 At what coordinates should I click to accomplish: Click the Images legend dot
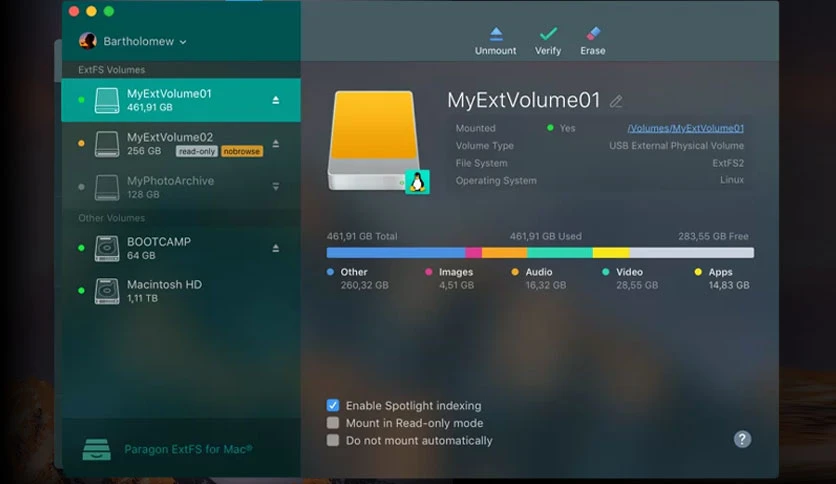tap(429, 272)
